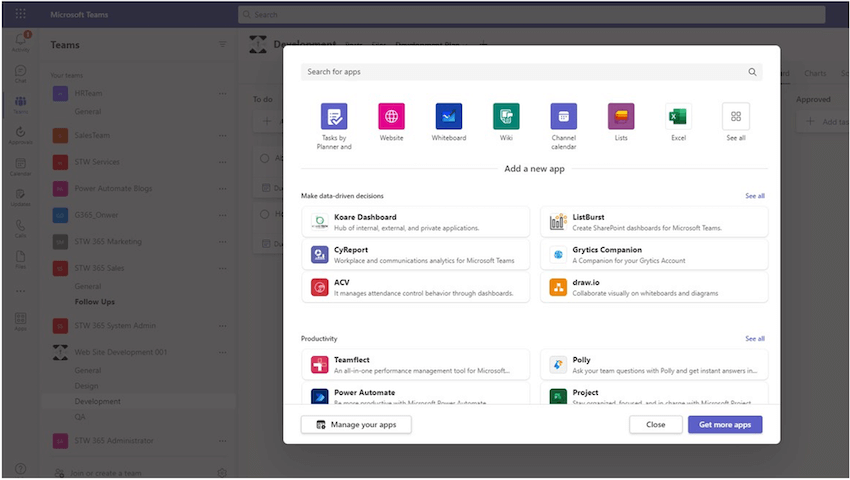Add the Website tab app
The image size is (850, 480).
[x=391, y=122]
